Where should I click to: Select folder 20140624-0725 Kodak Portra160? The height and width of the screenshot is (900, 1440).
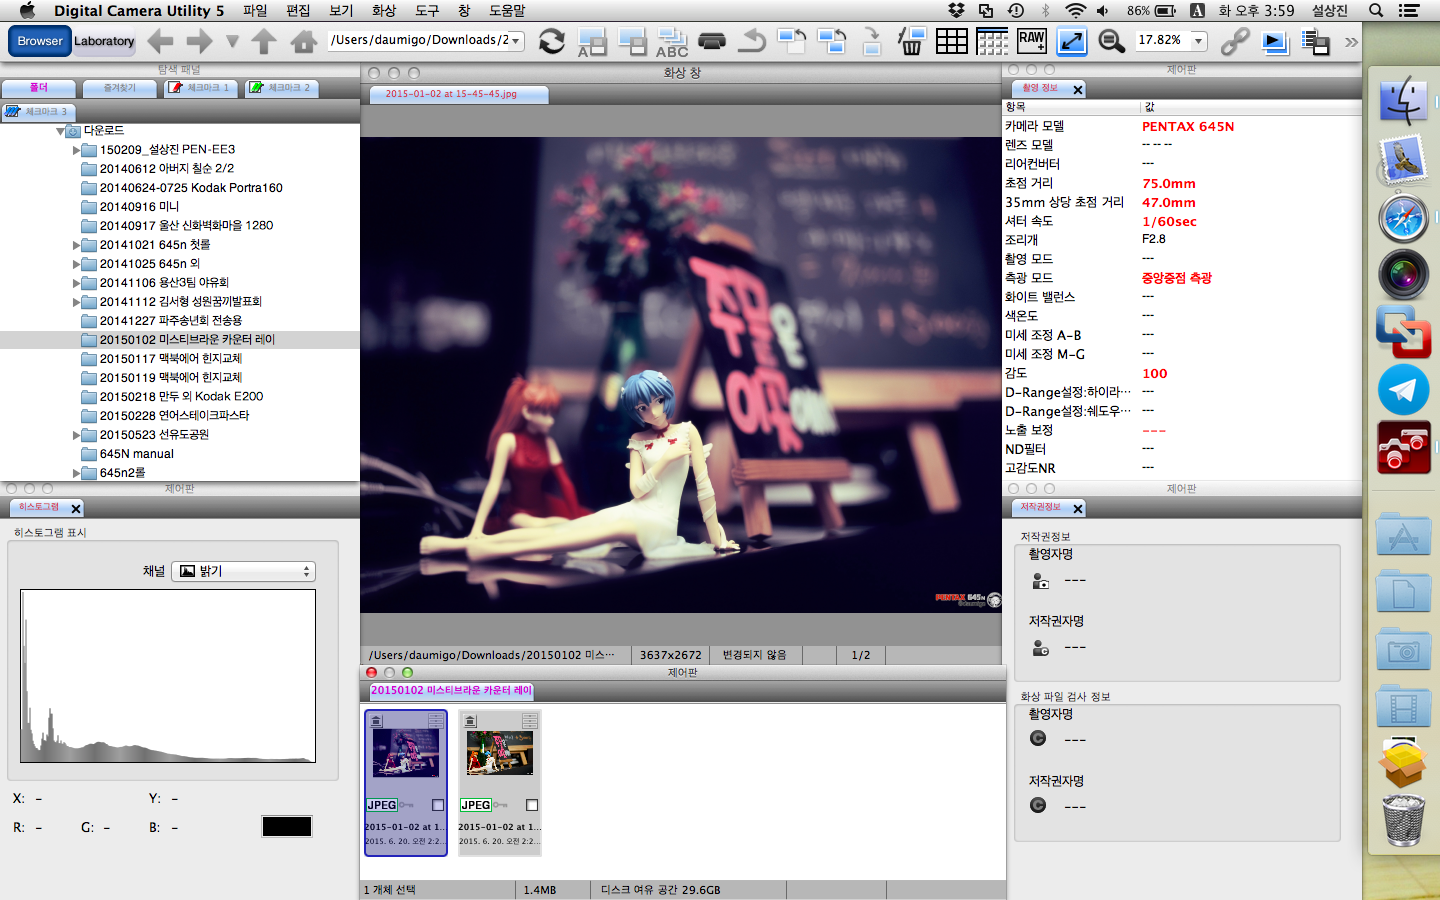[x=191, y=188]
